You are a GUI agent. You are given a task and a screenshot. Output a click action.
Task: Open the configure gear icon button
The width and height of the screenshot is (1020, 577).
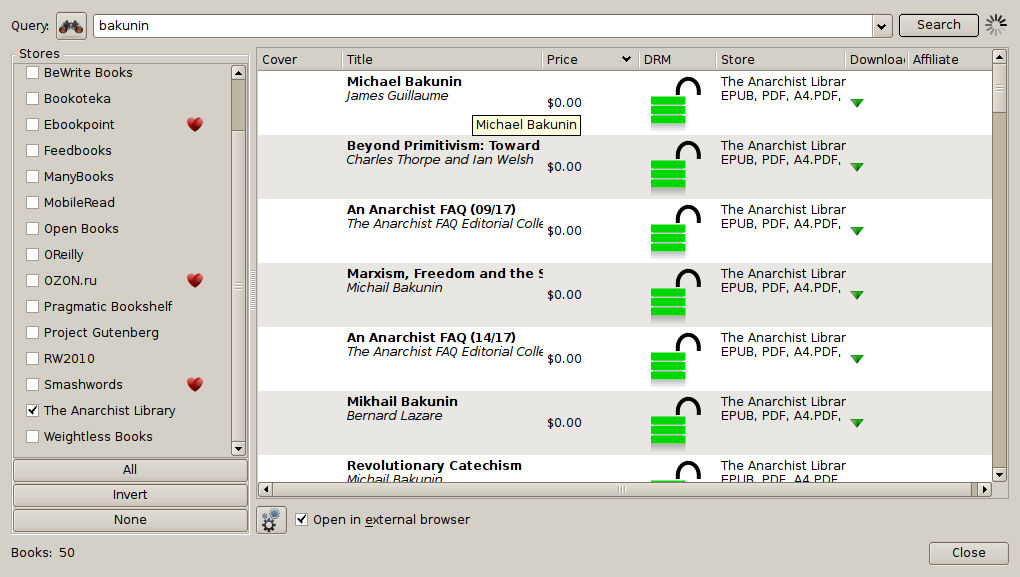271,520
